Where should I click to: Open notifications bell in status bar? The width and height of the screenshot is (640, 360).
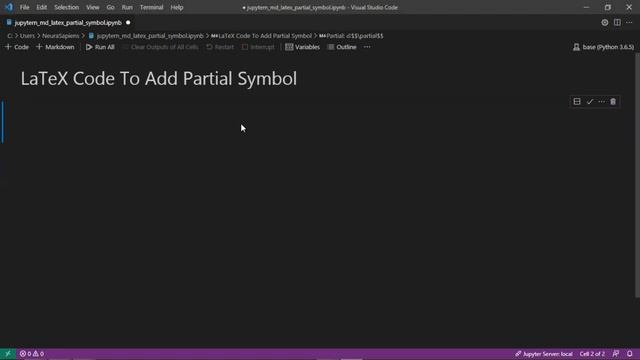pos(630,354)
